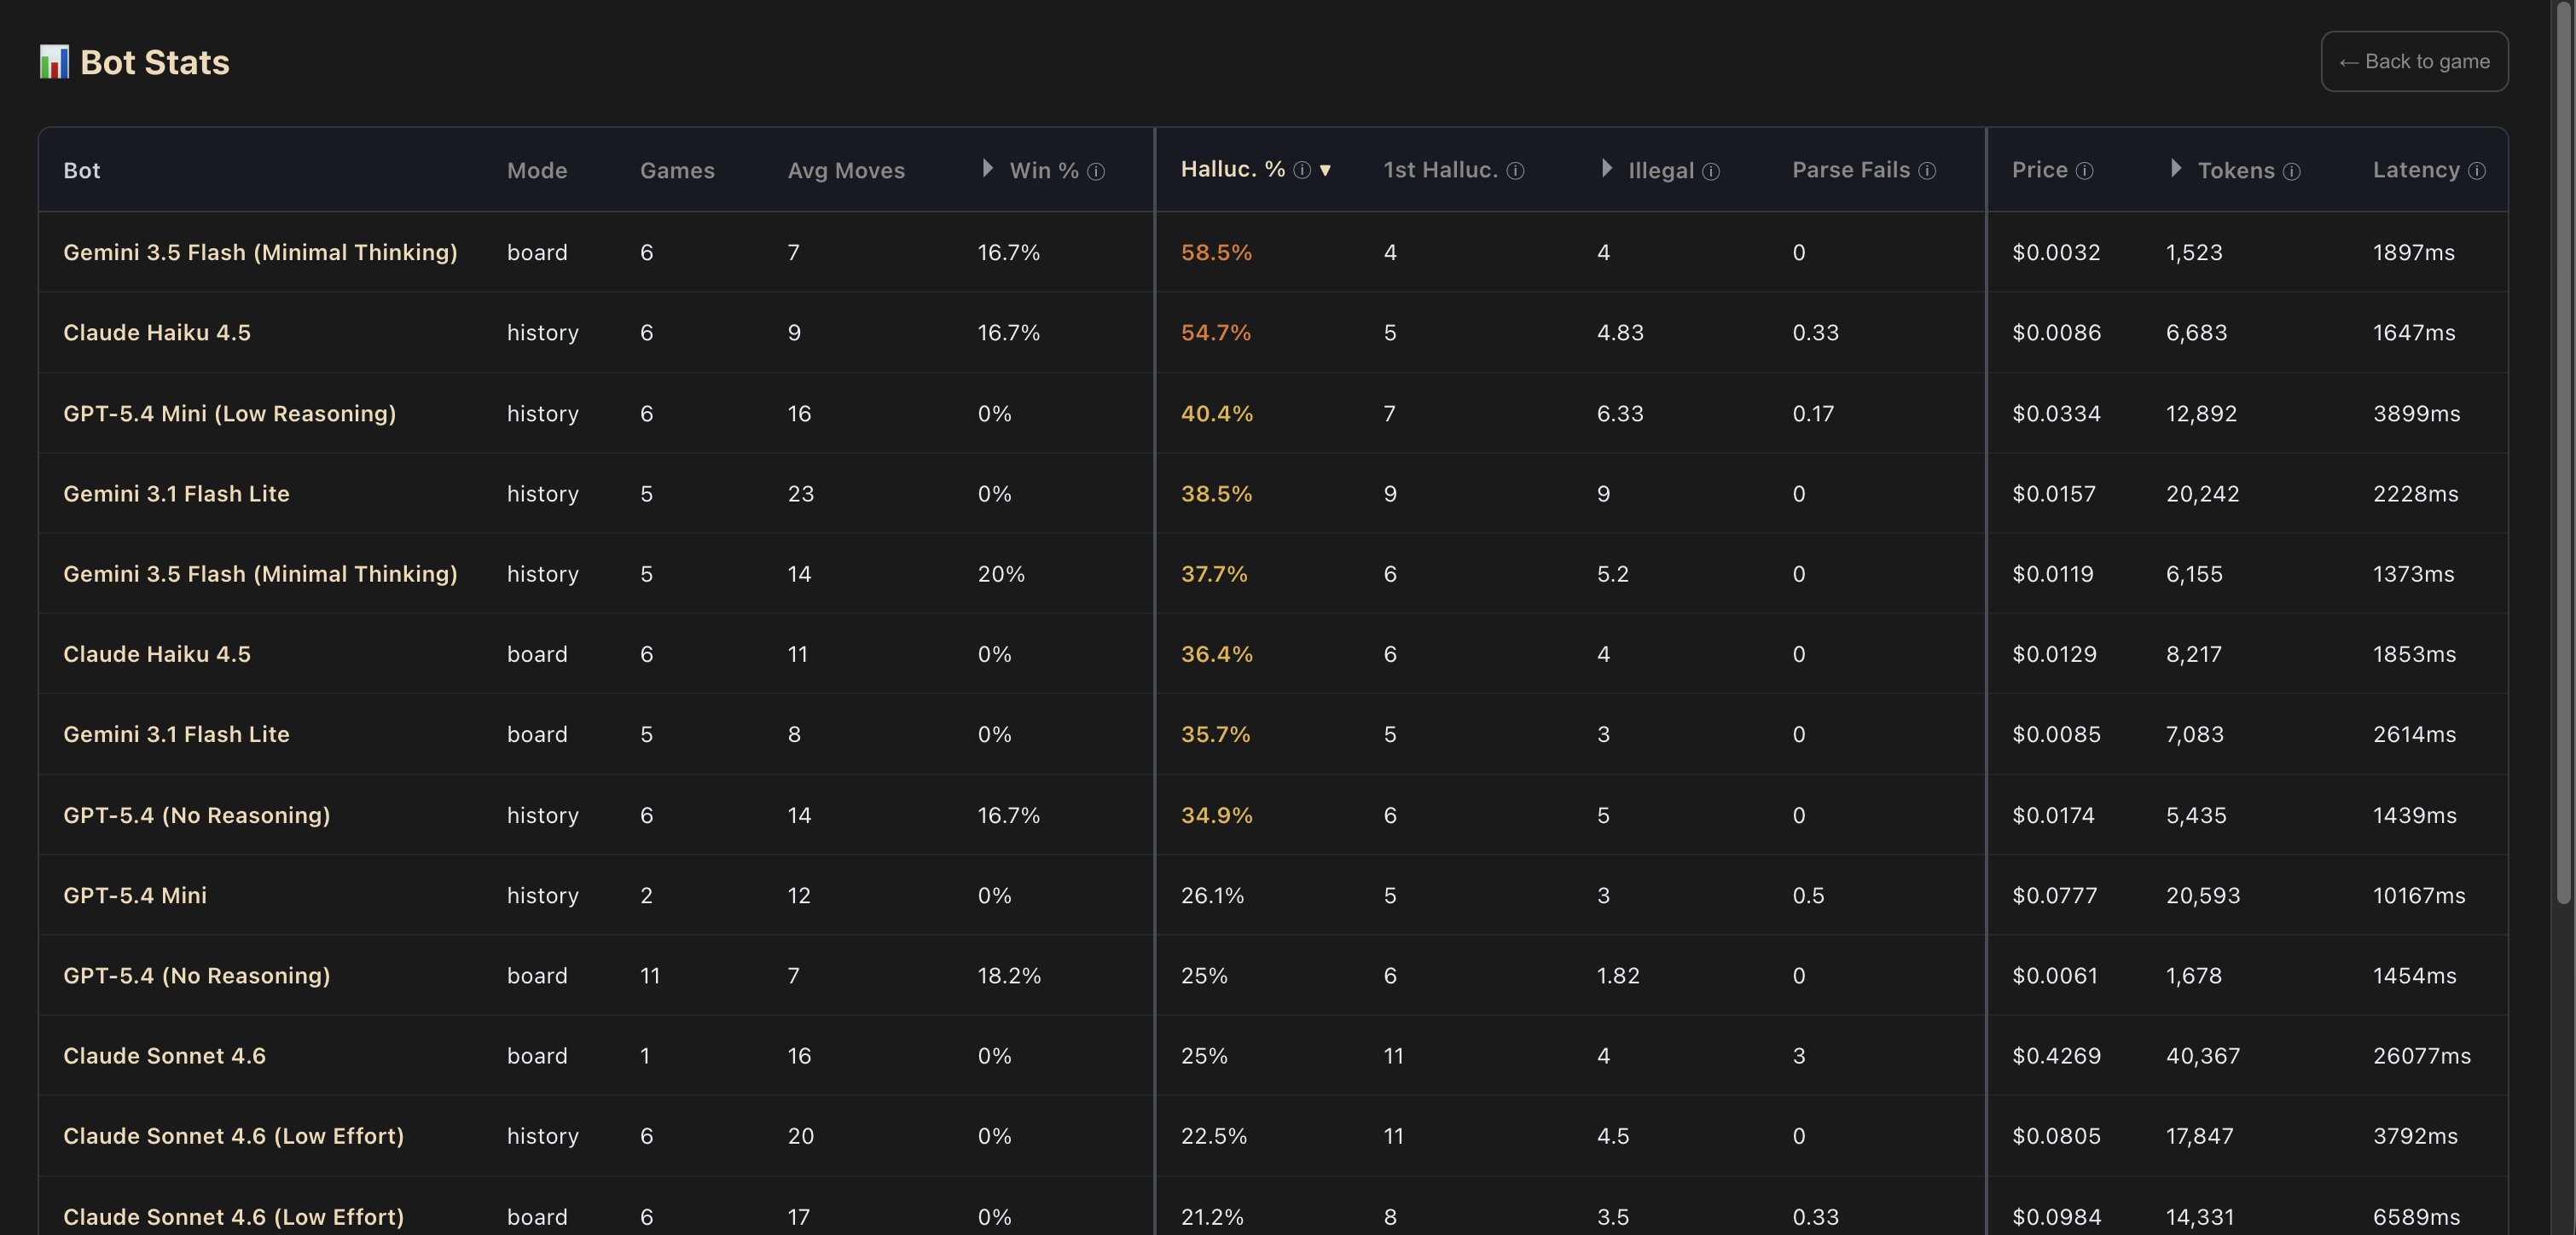
Task: Click the Back to game button
Action: tap(2413, 61)
